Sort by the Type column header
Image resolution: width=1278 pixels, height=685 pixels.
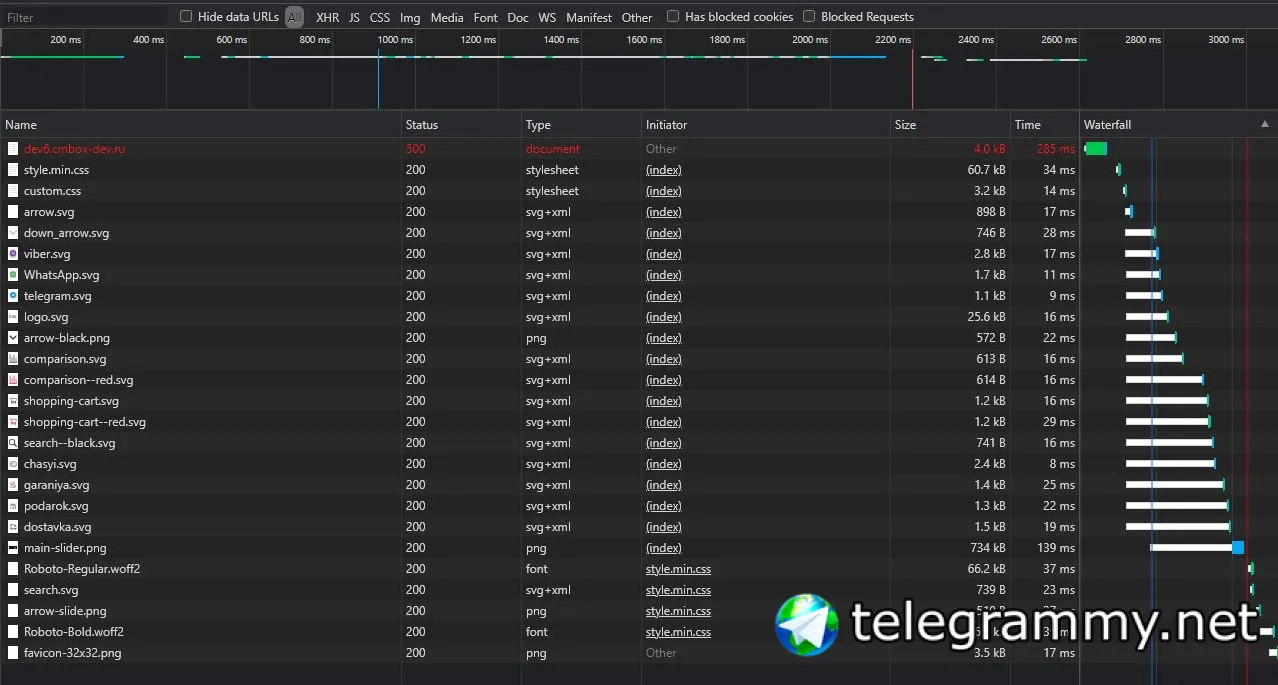pyautogui.click(x=581, y=125)
